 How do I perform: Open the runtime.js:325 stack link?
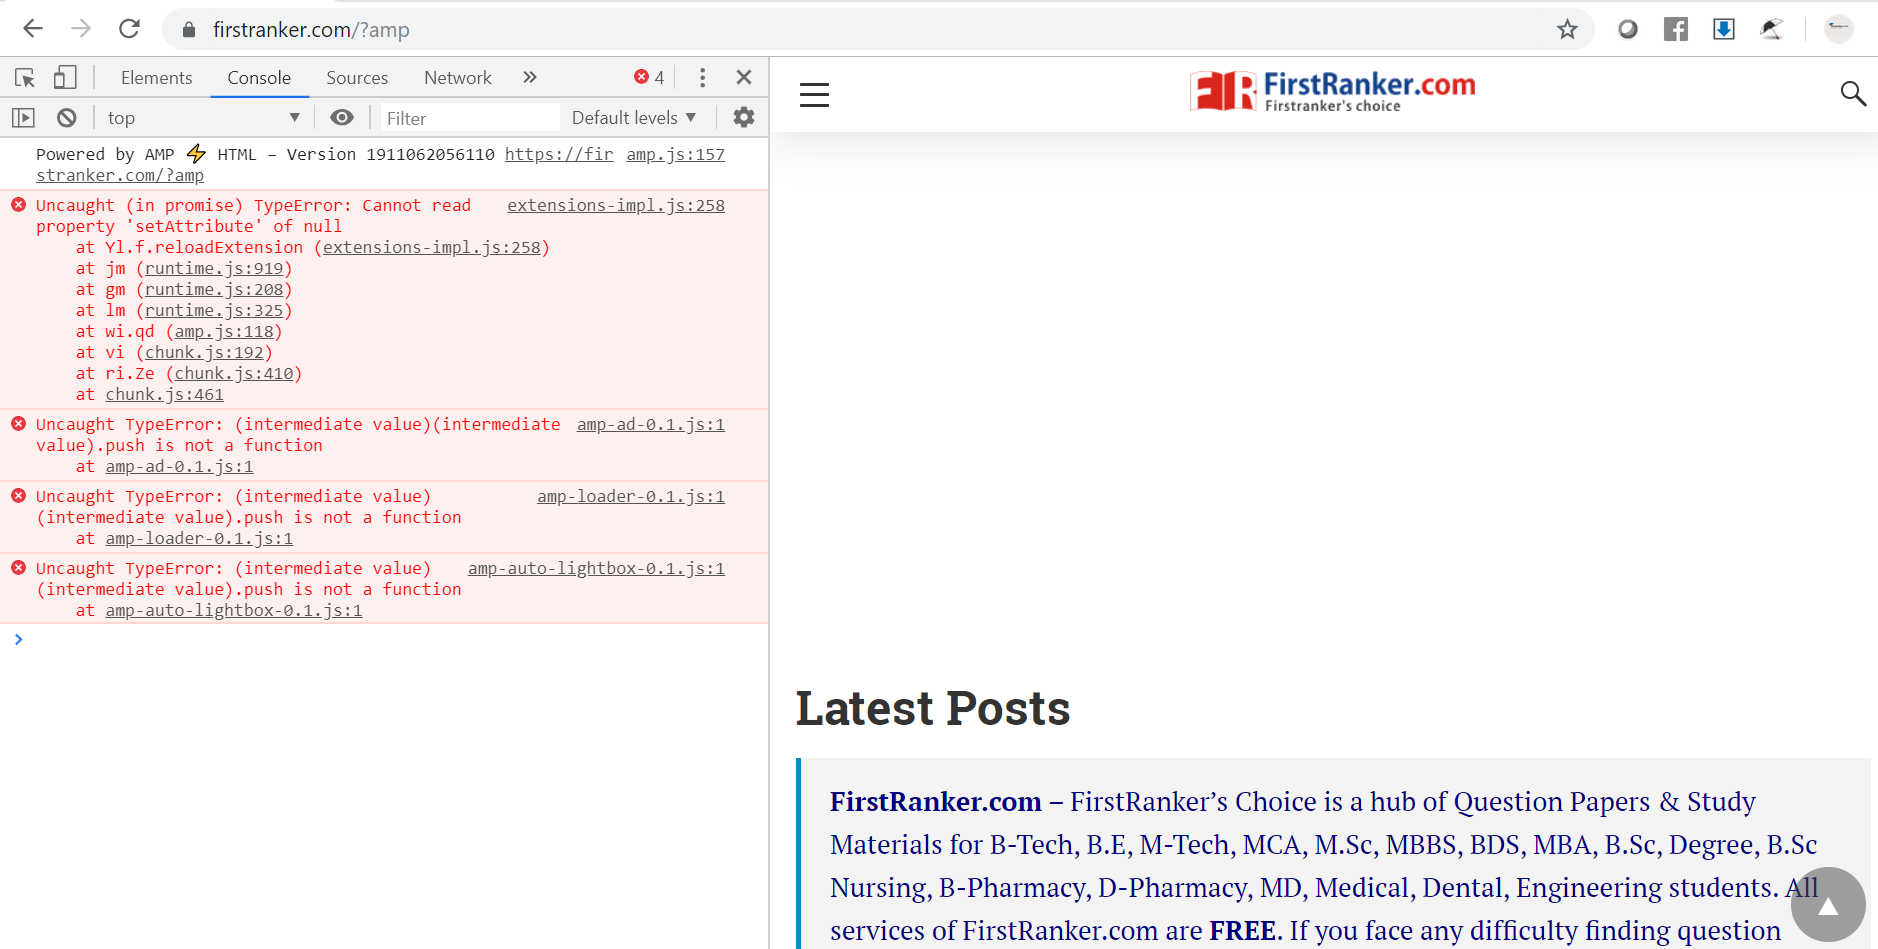tap(214, 310)
